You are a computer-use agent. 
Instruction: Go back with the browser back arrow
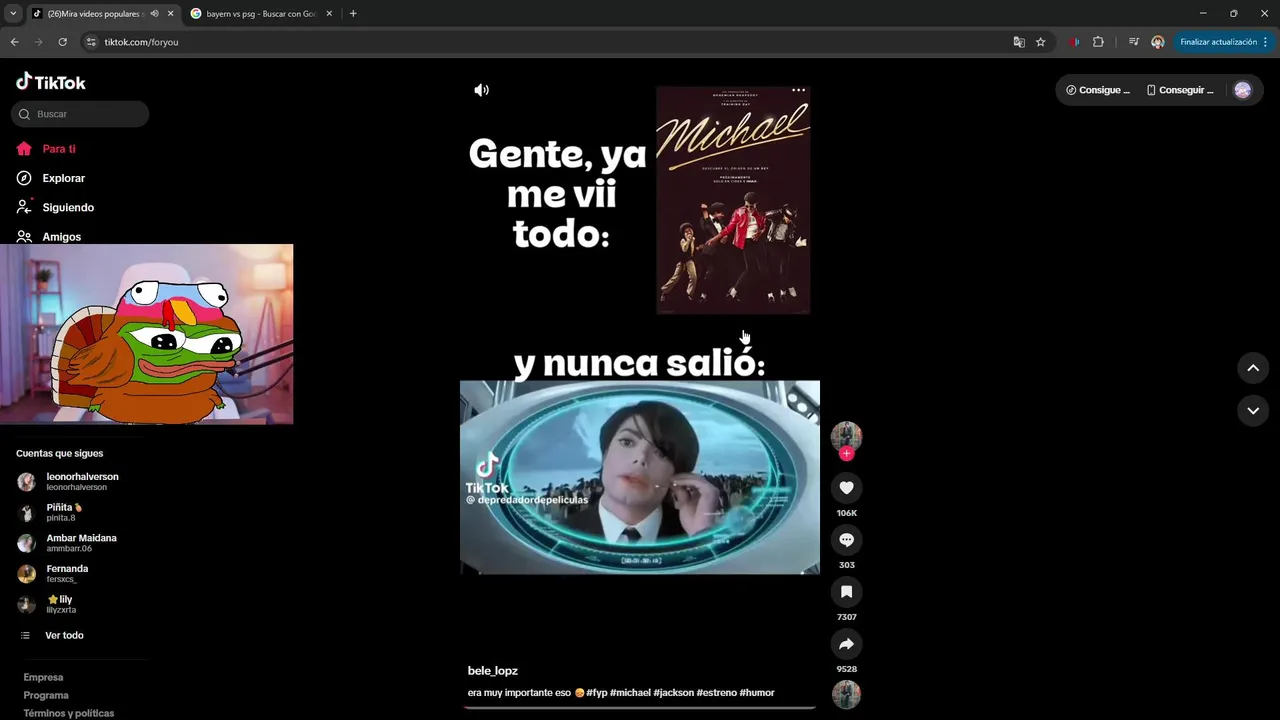tap(14, 42)
